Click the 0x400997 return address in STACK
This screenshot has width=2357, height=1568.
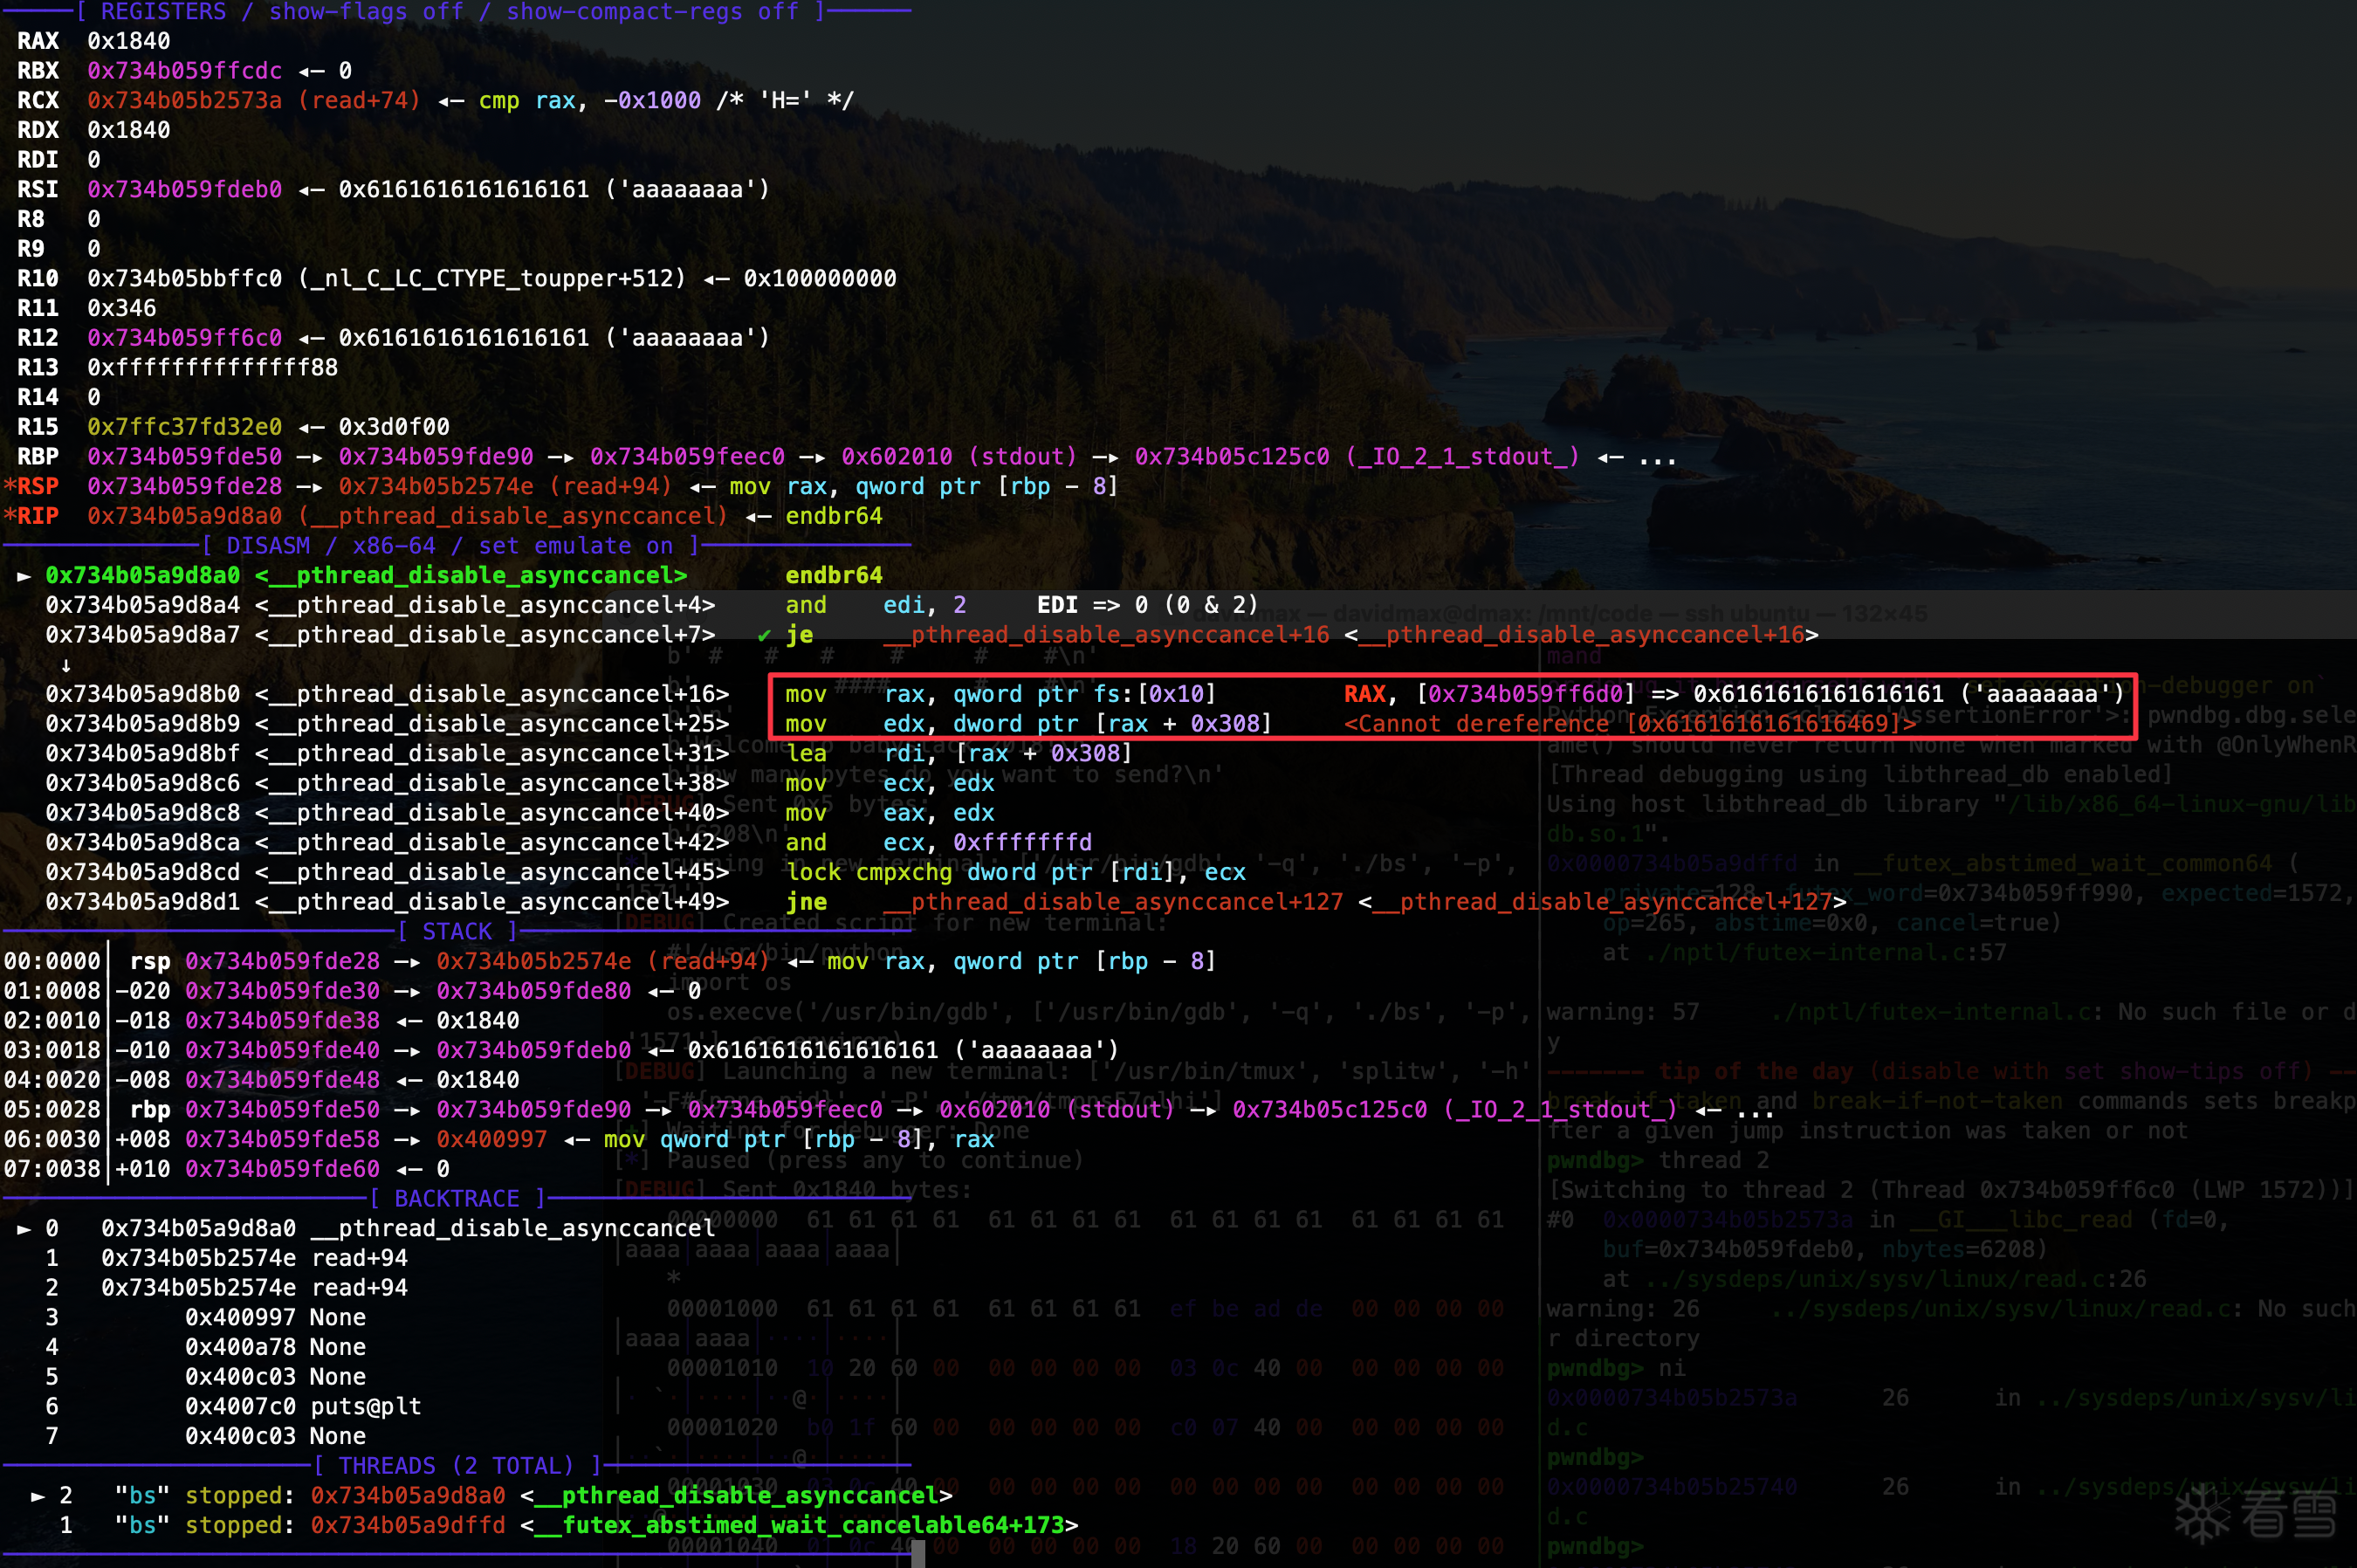point(491,1140)
